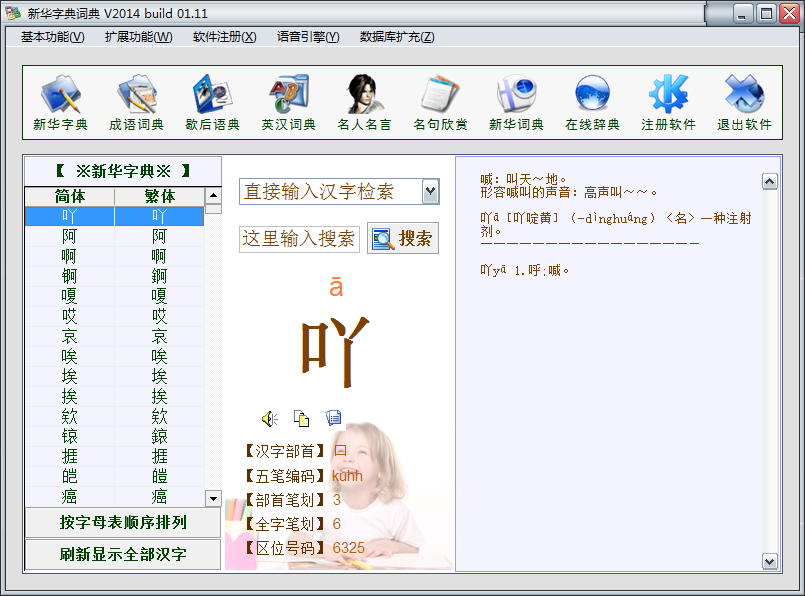Open the 软件注册(X) menu
The image size is (805, 596).
point(225,37)
